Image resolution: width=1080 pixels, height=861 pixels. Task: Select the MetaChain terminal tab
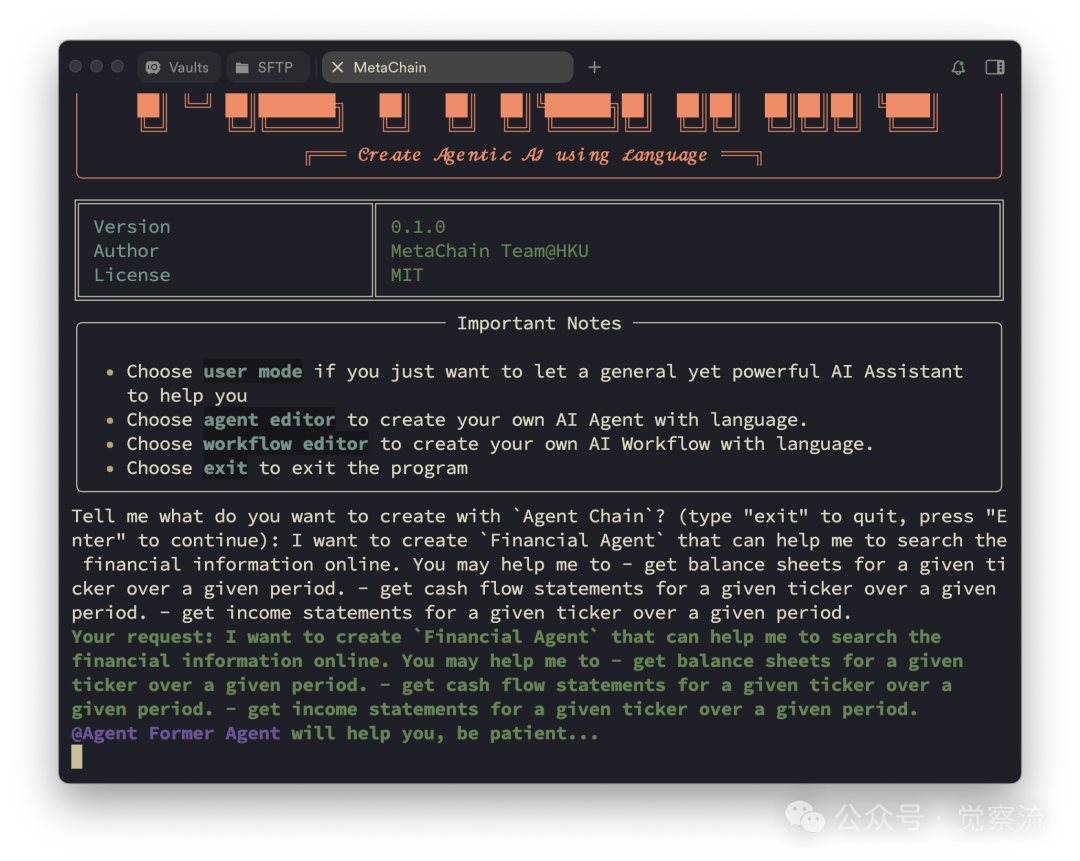[x=448, y=68]
